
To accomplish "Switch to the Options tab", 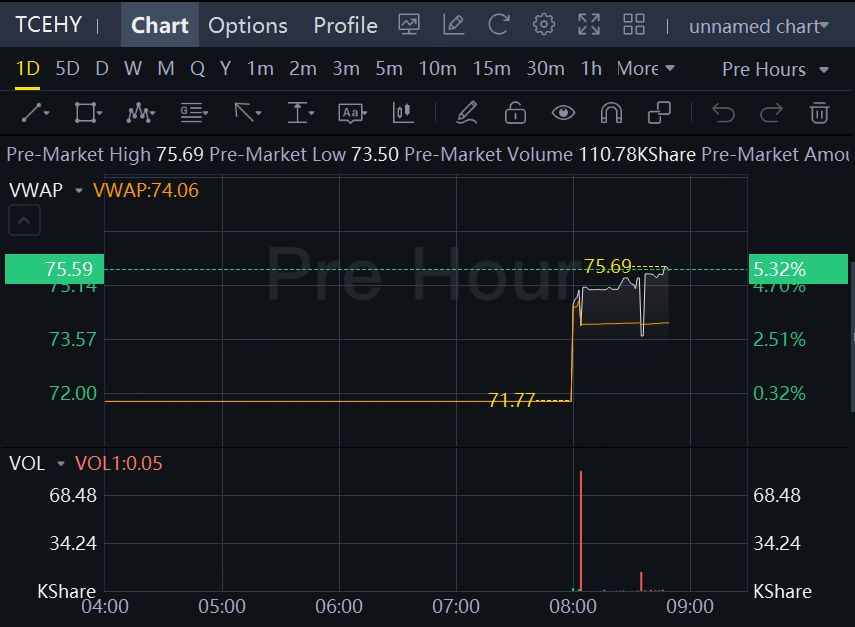I will tap(248, 25).
